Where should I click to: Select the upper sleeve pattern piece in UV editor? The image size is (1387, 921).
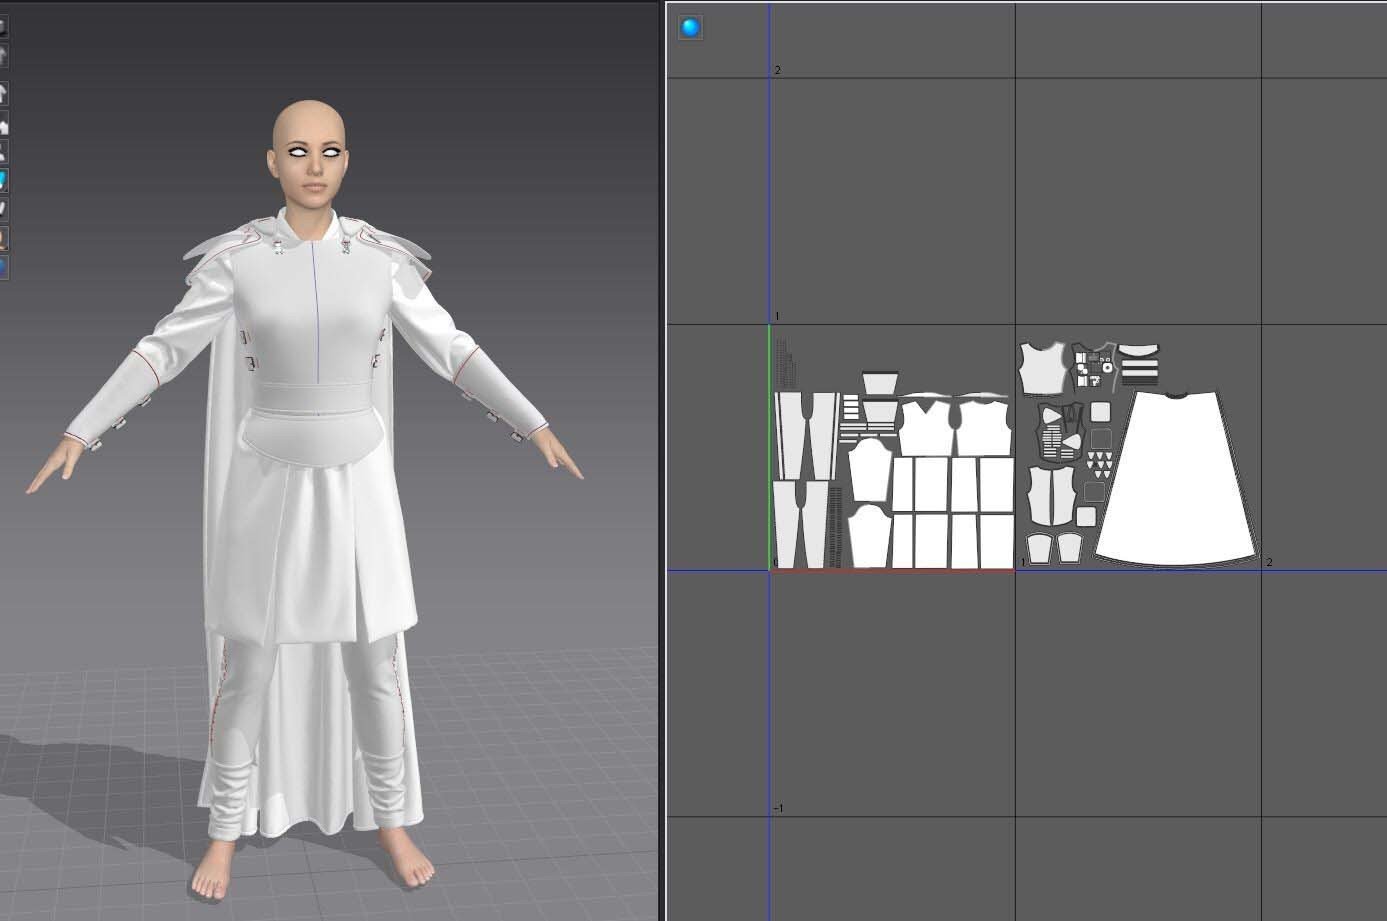click(869, 472)
